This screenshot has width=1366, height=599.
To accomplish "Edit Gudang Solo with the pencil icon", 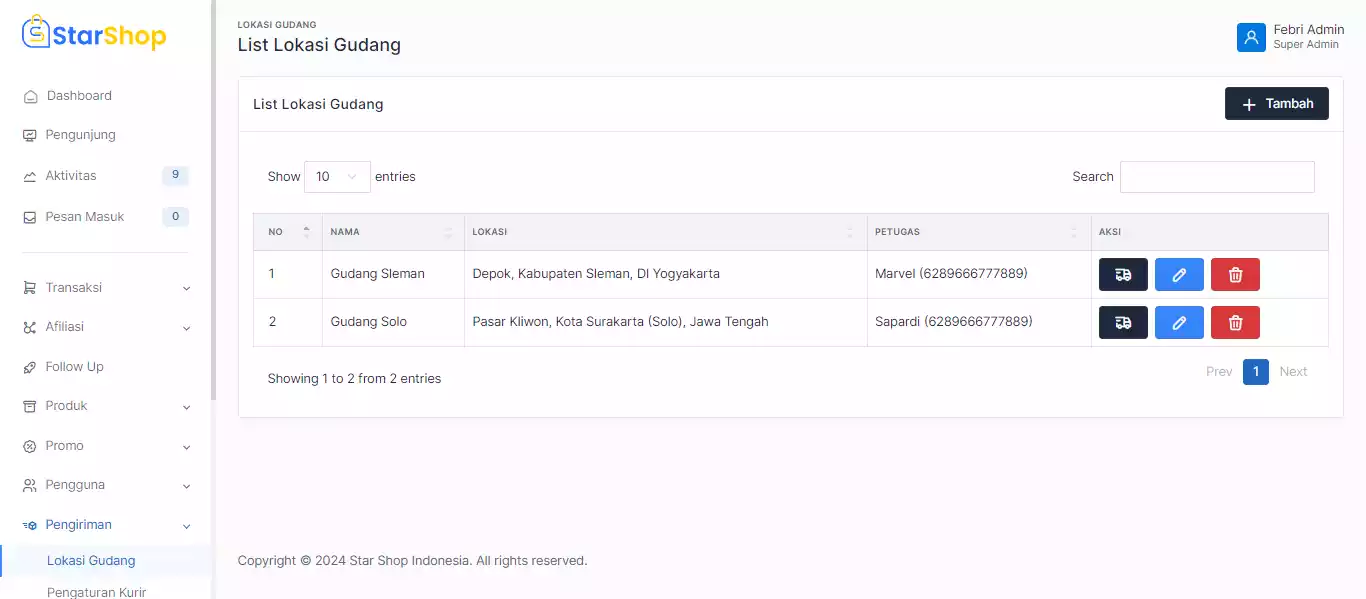I will (1179, 323).
